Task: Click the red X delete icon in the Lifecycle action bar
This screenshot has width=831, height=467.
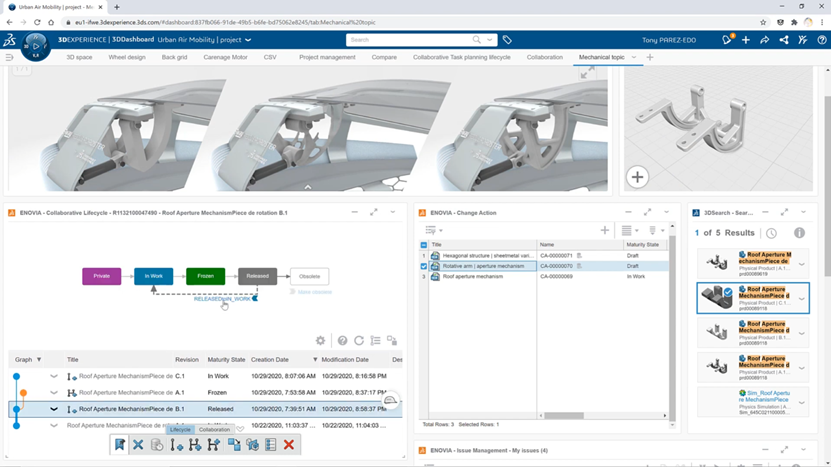Action: [x=289, y=445]
